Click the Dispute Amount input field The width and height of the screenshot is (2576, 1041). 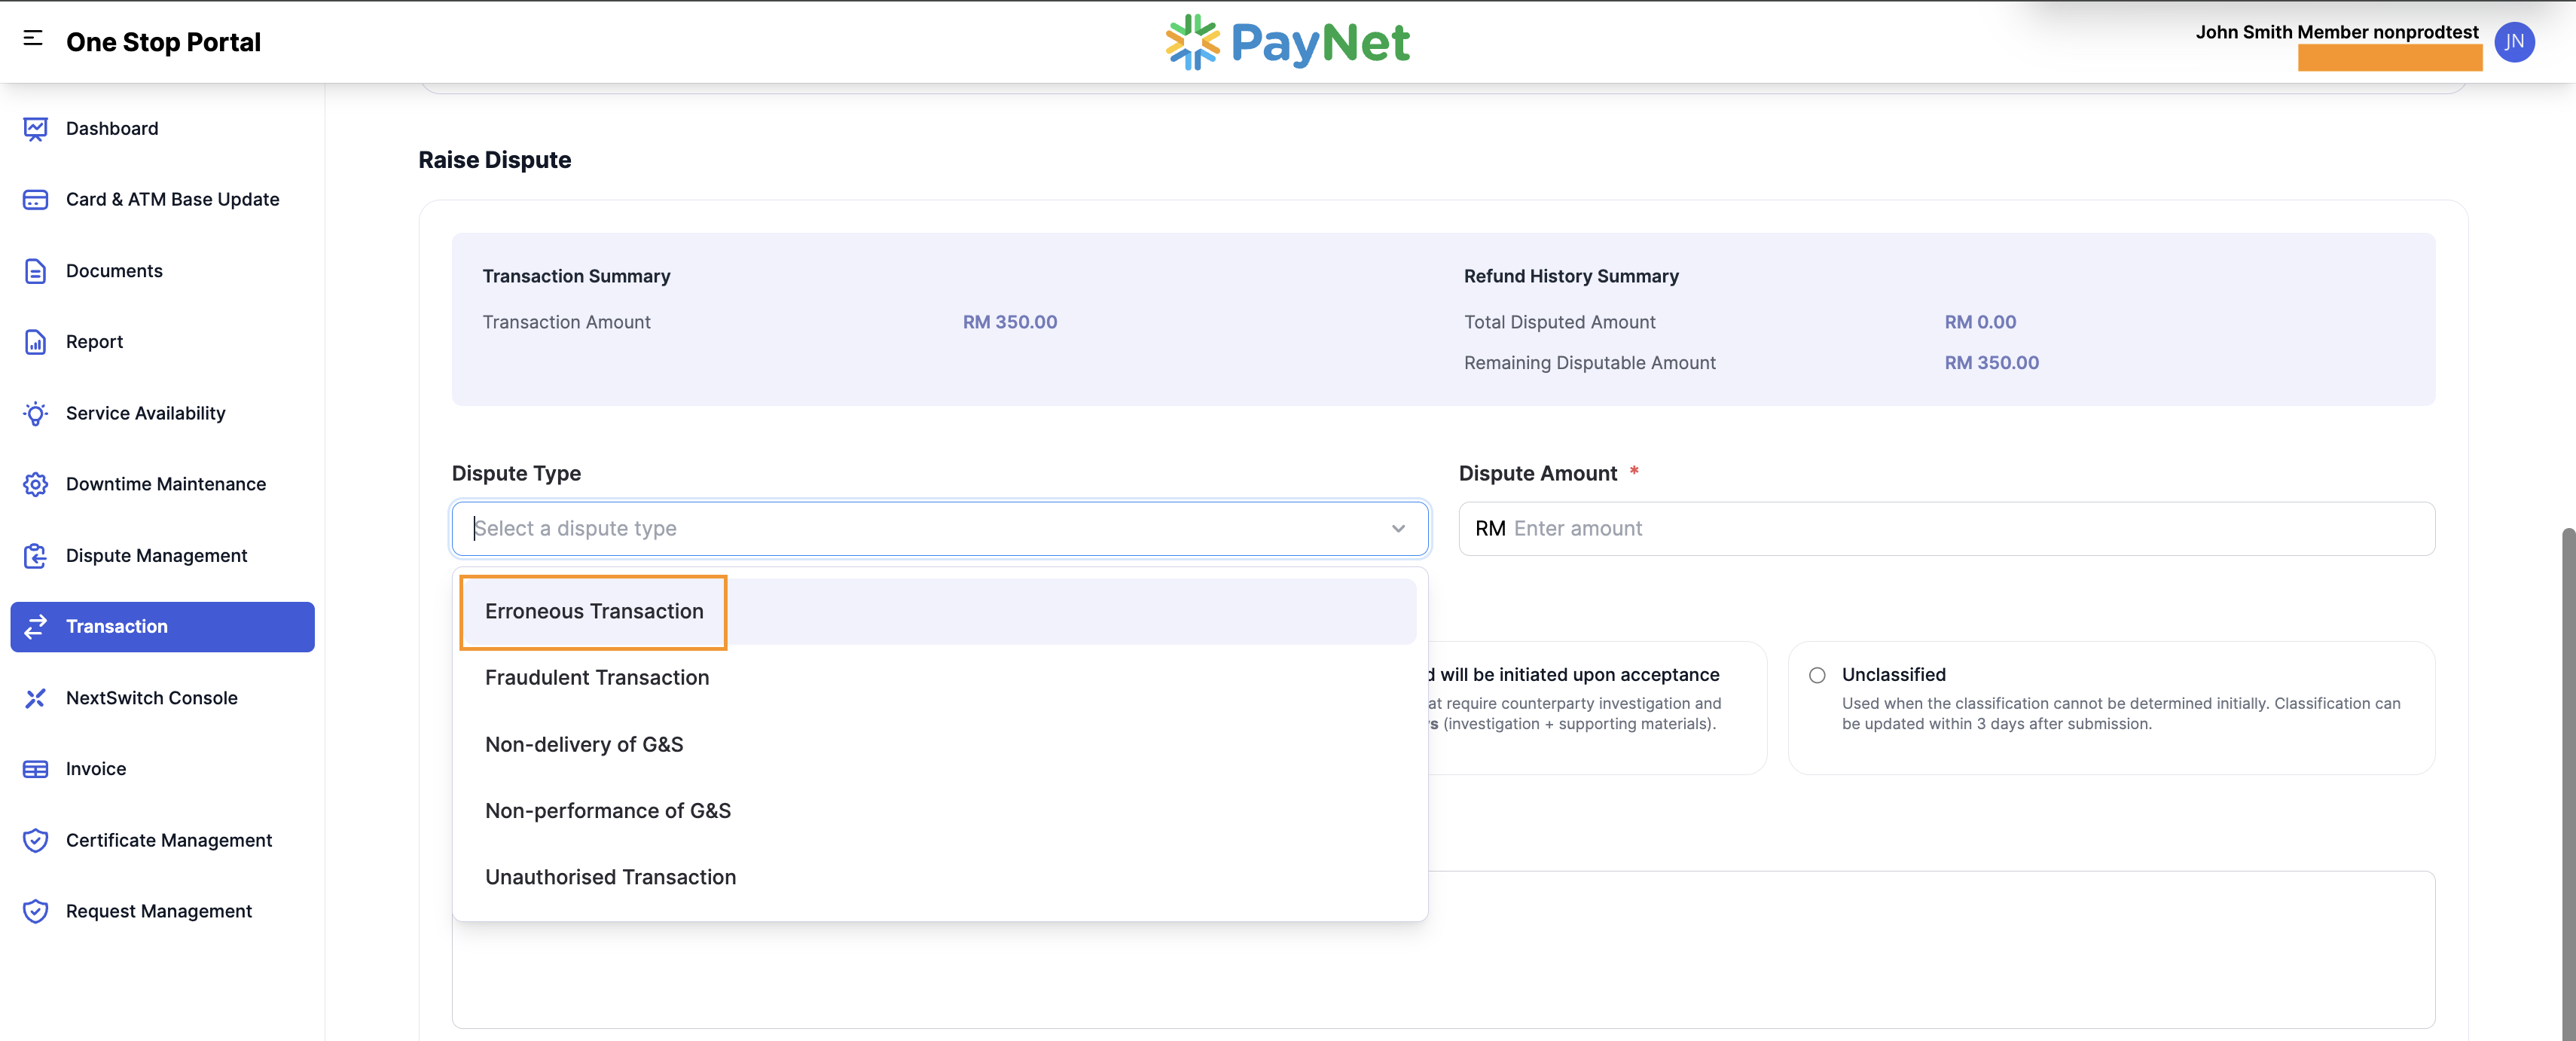tap(1946, 529)
